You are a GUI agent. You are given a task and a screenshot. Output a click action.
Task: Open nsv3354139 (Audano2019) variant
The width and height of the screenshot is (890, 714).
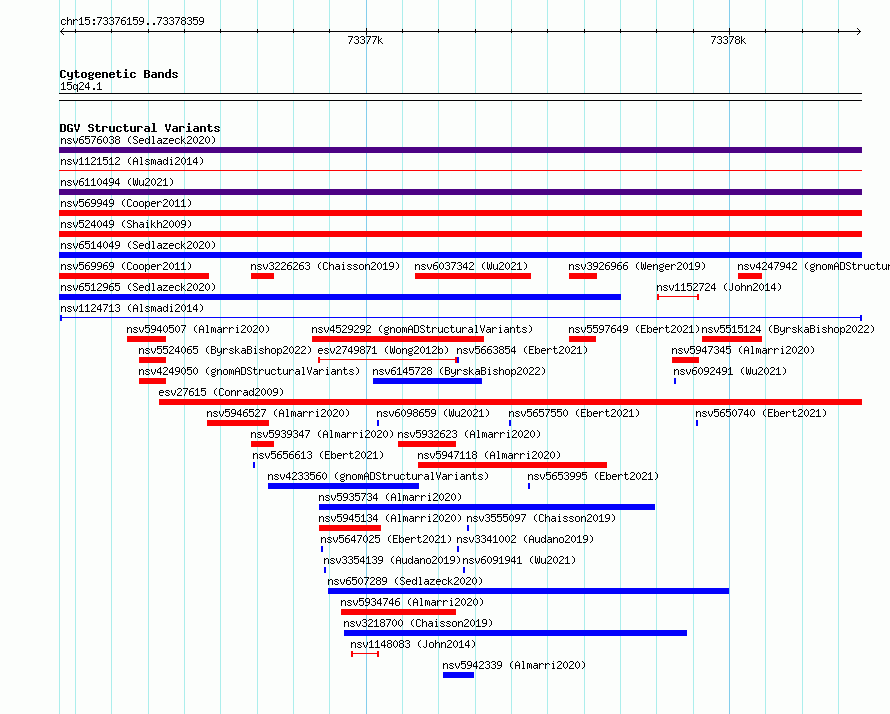click(392, 560)
